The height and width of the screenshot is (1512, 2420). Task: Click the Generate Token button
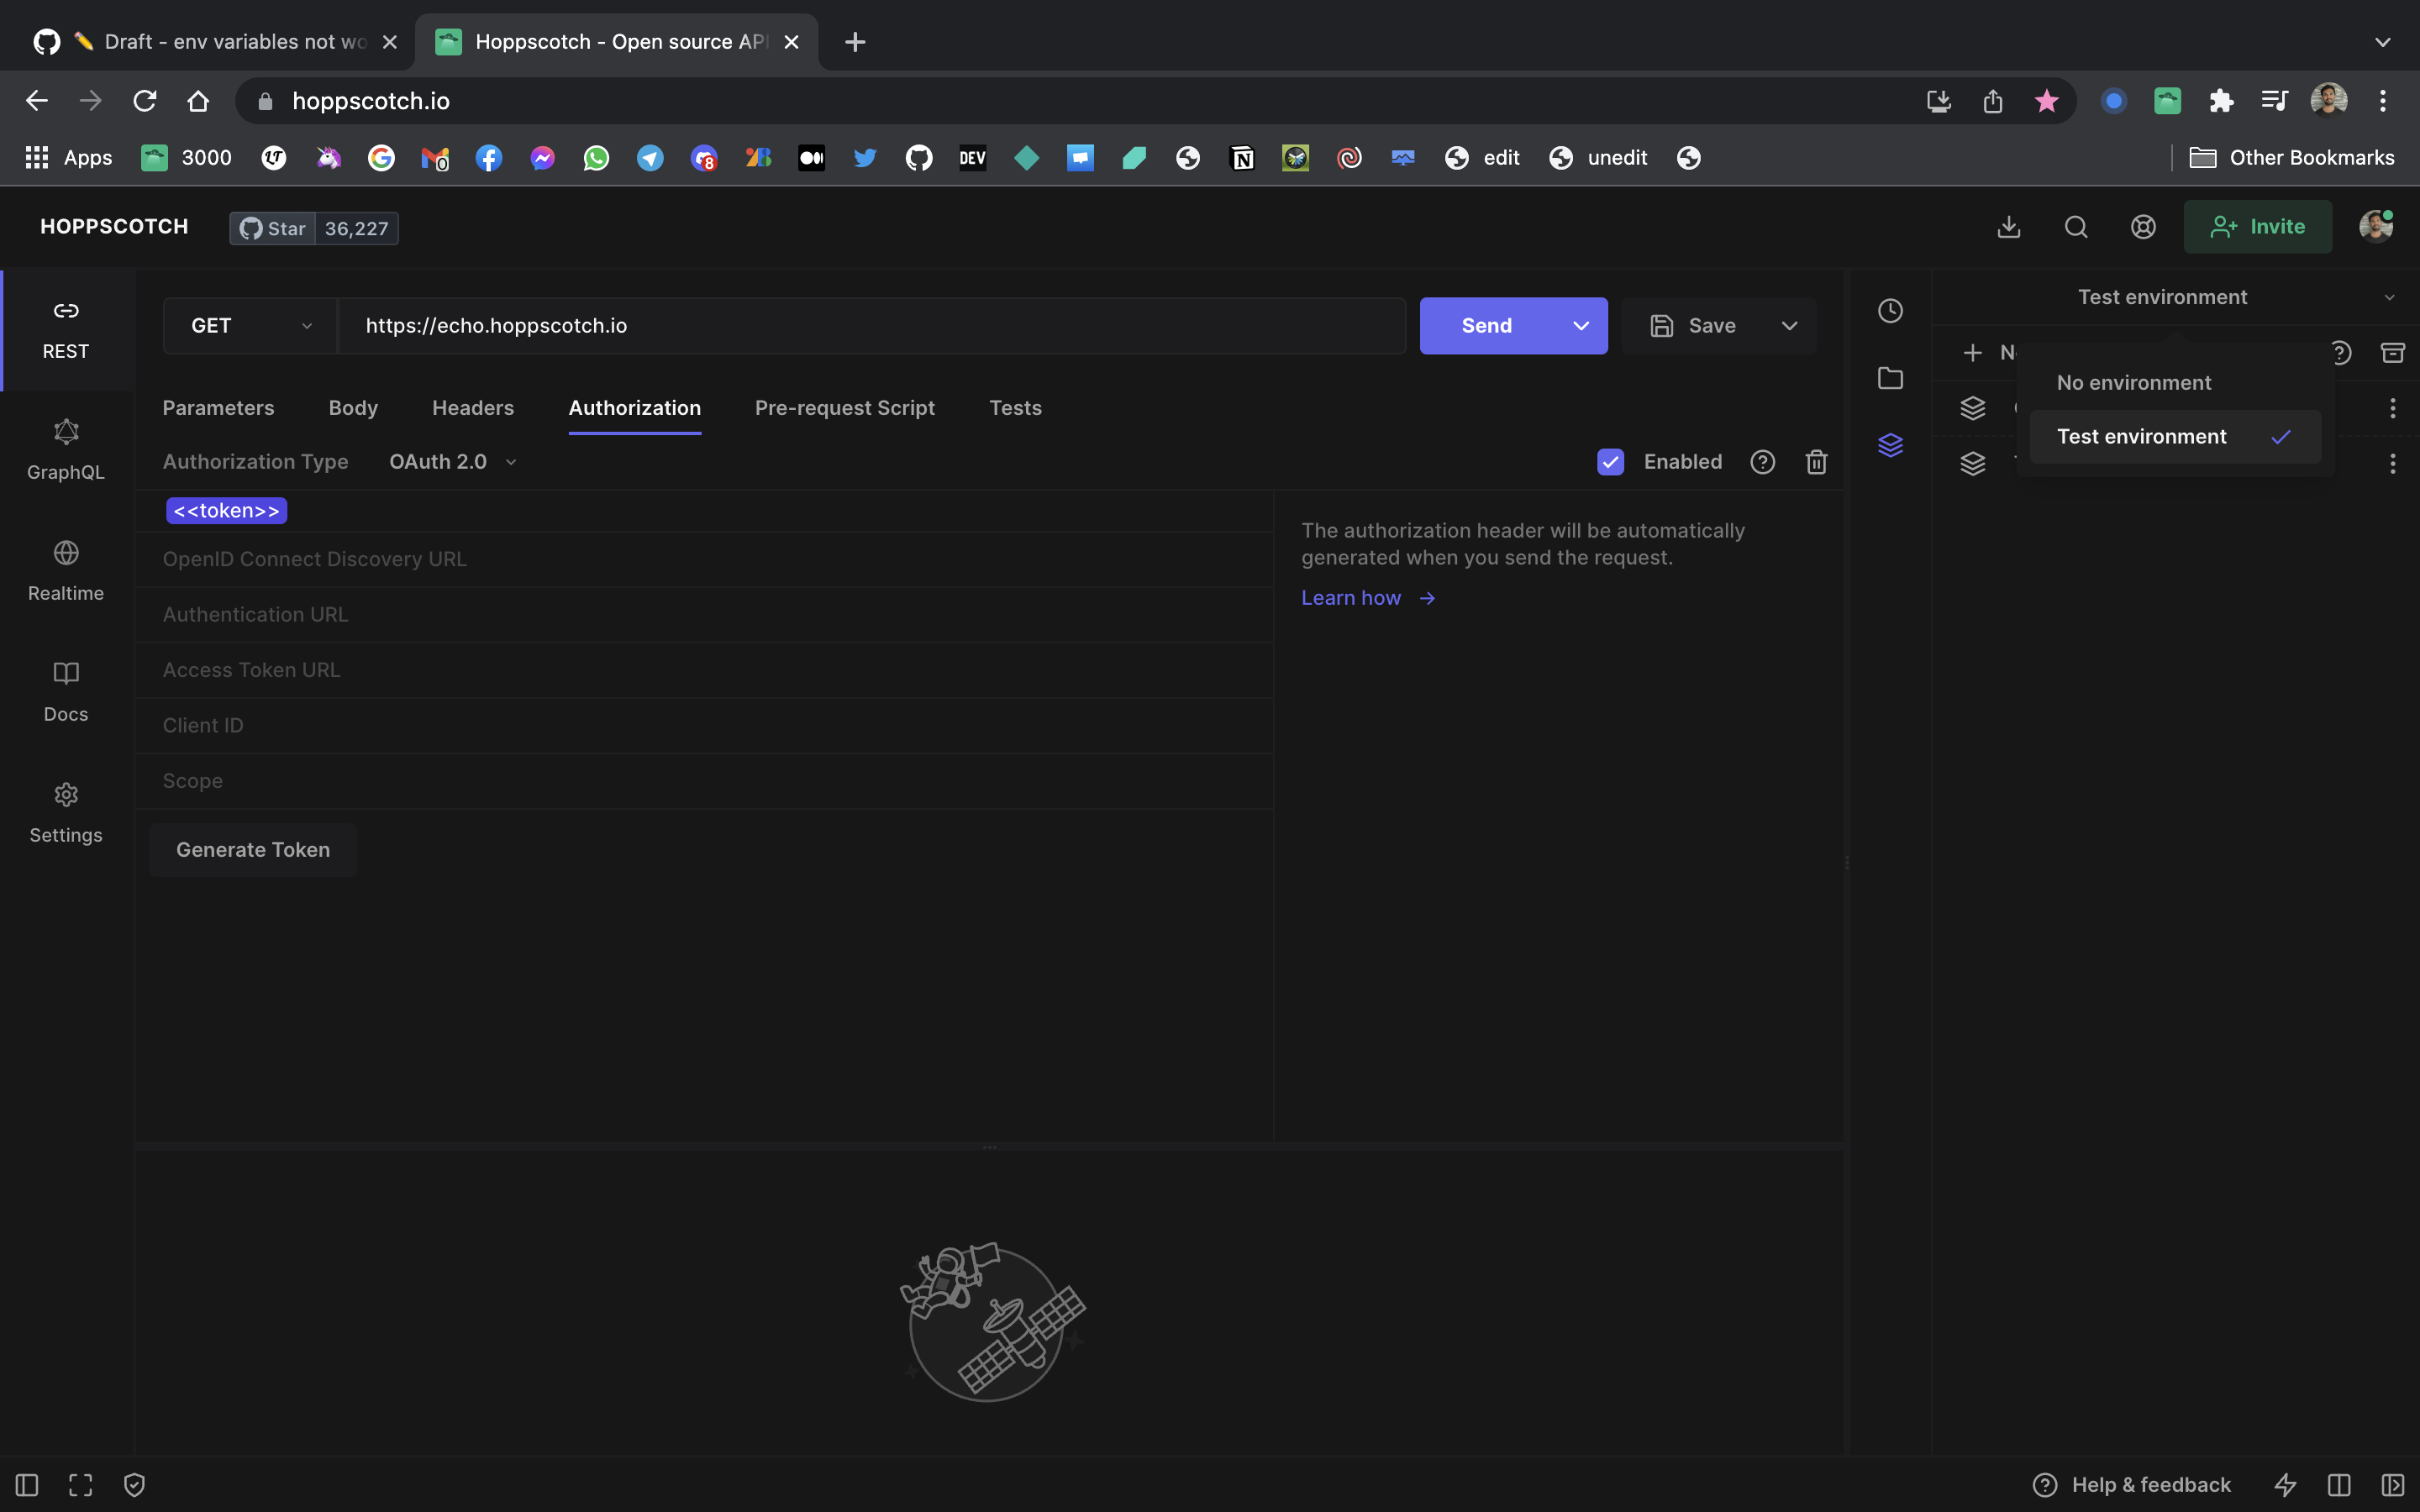coord(253,850)
